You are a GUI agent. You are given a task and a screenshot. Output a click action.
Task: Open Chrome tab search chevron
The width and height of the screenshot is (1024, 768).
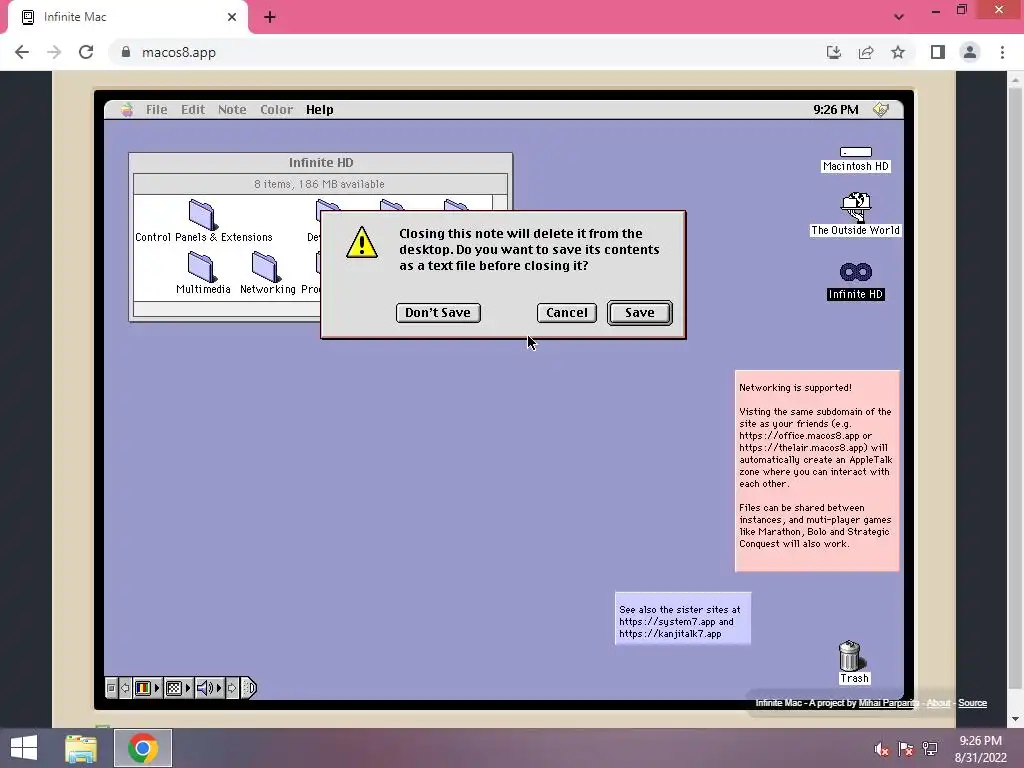(899, 17)
